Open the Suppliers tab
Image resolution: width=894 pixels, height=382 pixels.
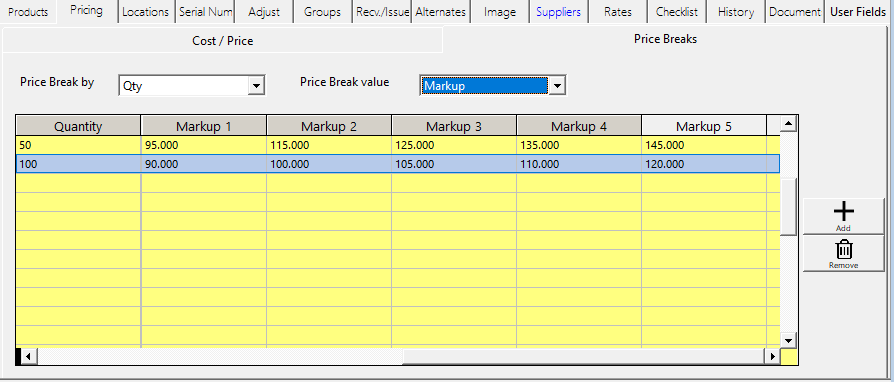(x=558, y=11)
